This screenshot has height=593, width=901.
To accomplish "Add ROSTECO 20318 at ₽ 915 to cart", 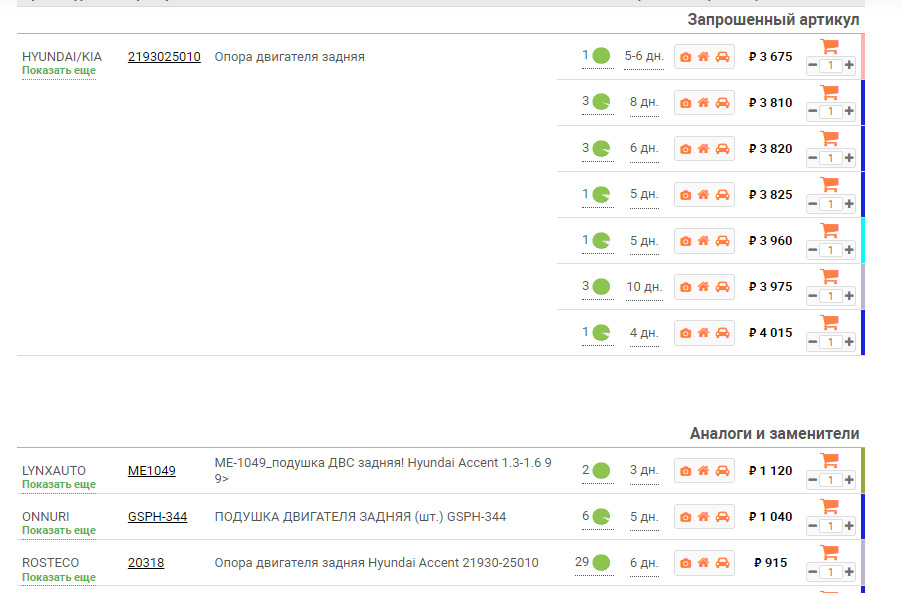I will click(x=829, y=552).
